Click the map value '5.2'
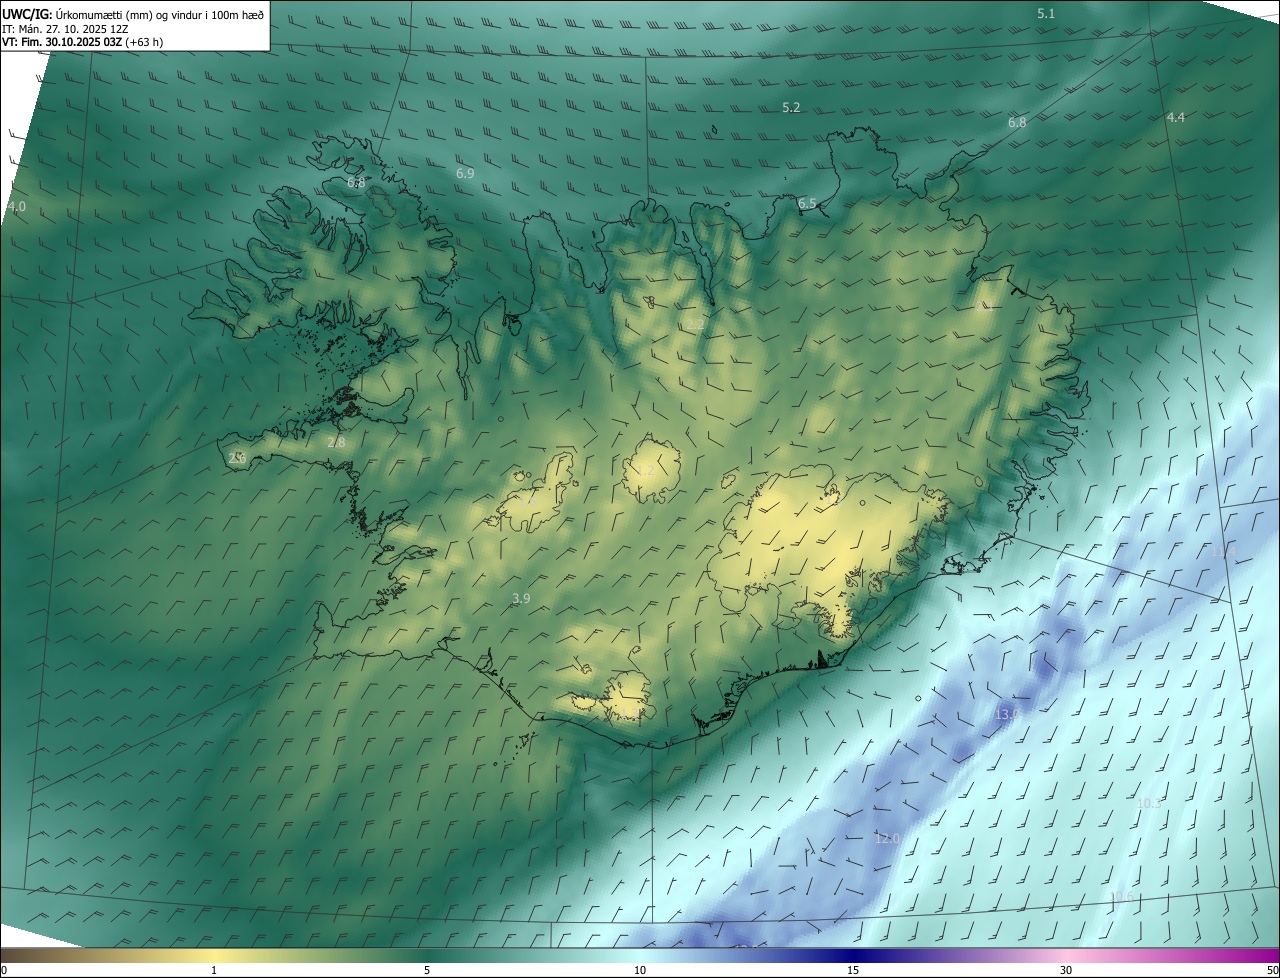 [791, 107]
